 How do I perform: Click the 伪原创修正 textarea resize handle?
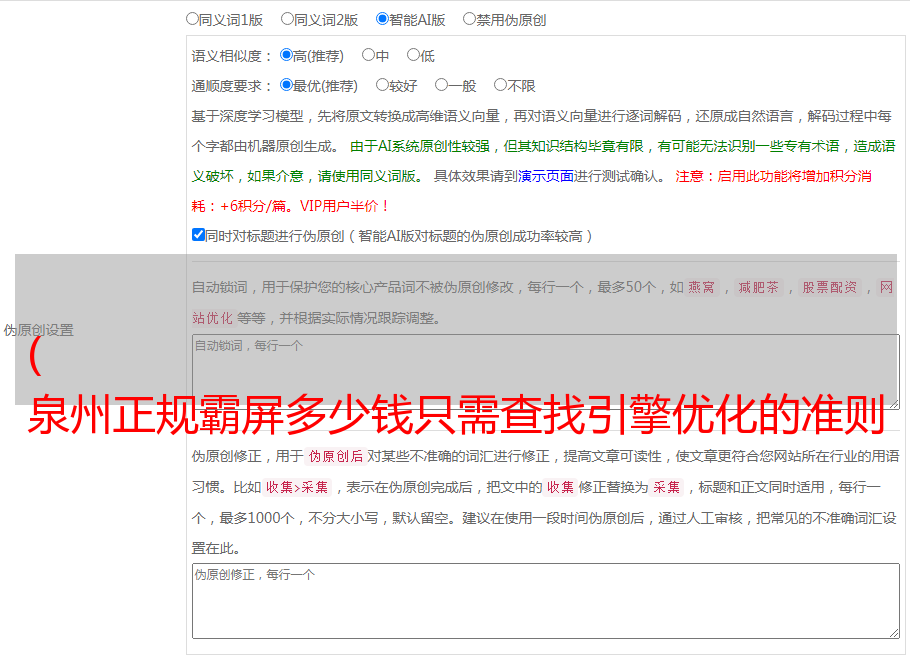click(x=894, y=633)
